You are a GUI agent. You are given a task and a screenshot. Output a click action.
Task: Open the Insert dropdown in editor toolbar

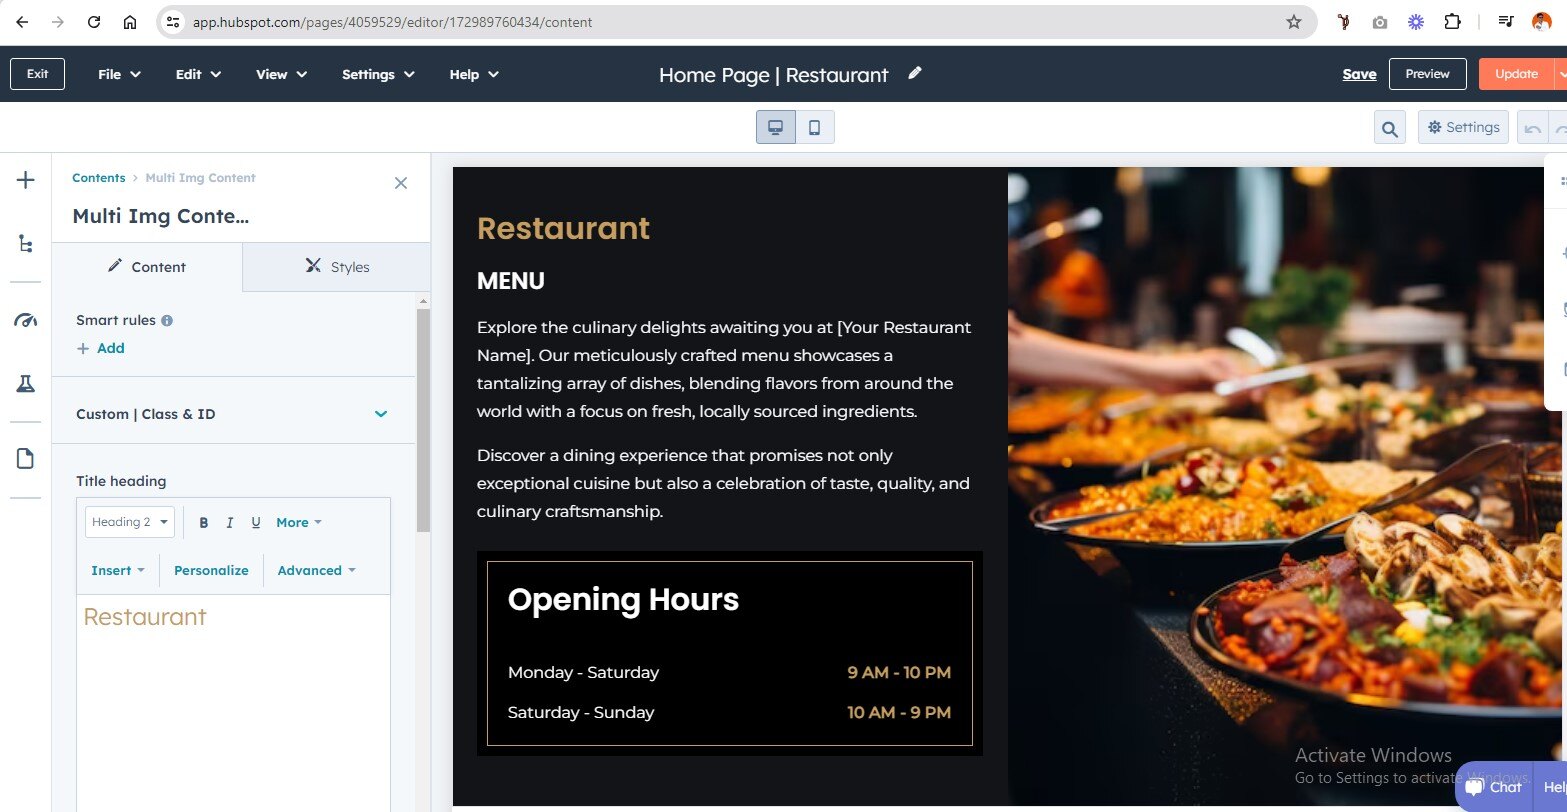(117, 570)
